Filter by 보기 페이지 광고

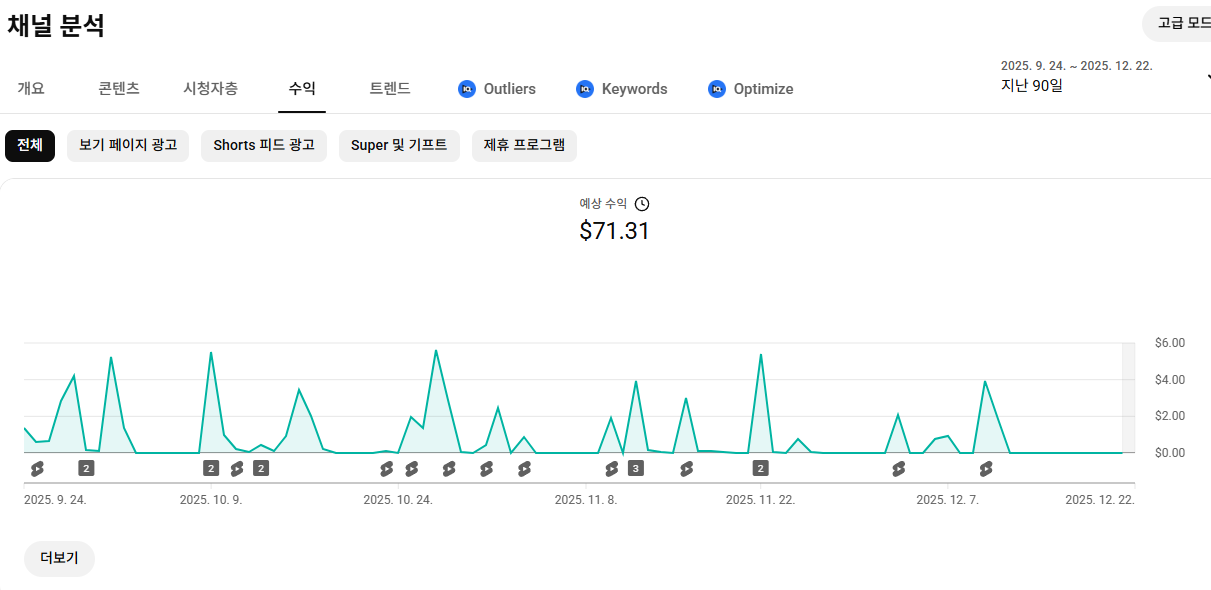128,145
